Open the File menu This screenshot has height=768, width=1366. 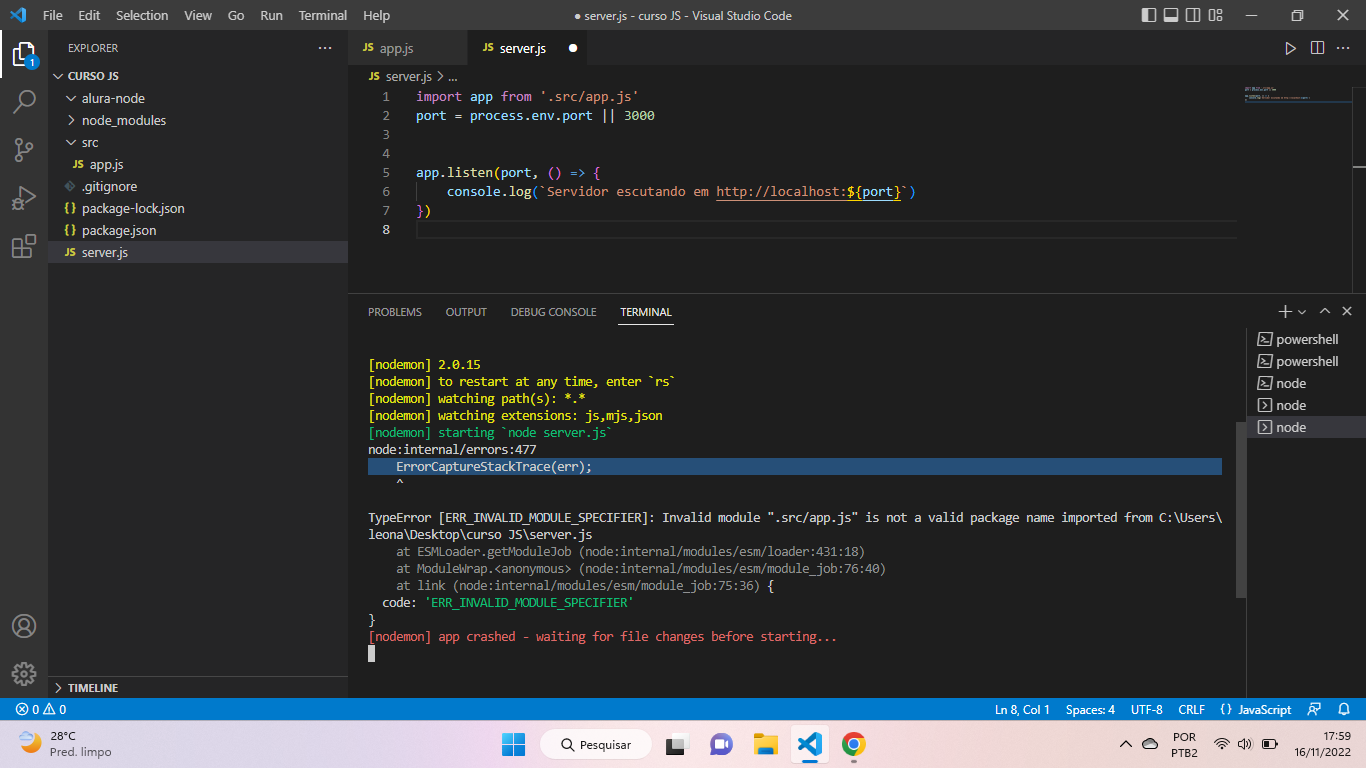53,15
